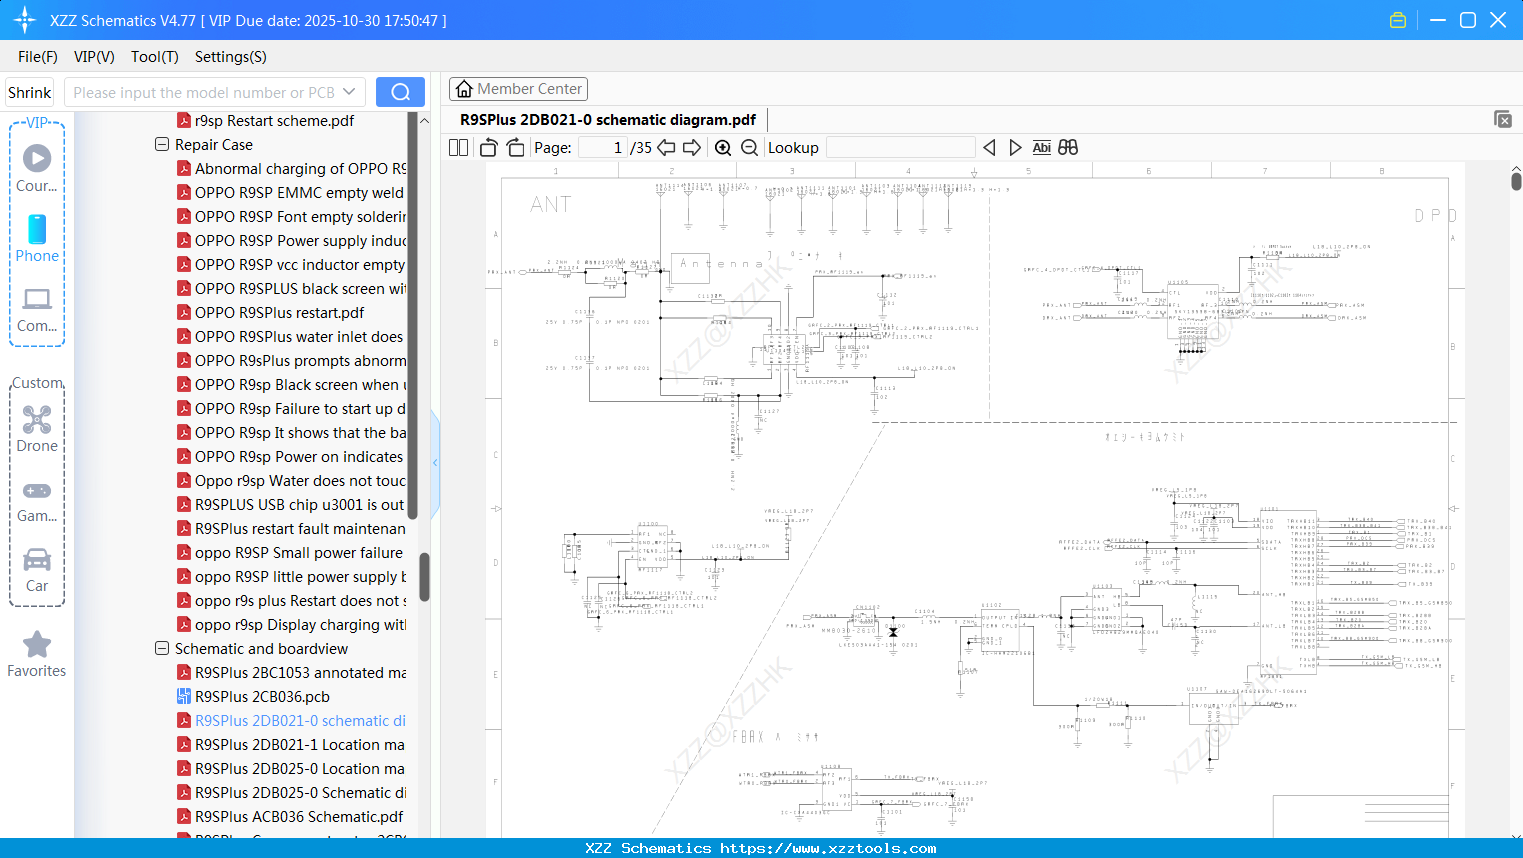Open the Tool(T) menu
The width and height of the screenshot is (1523, 858).
(x=154, y=57)
